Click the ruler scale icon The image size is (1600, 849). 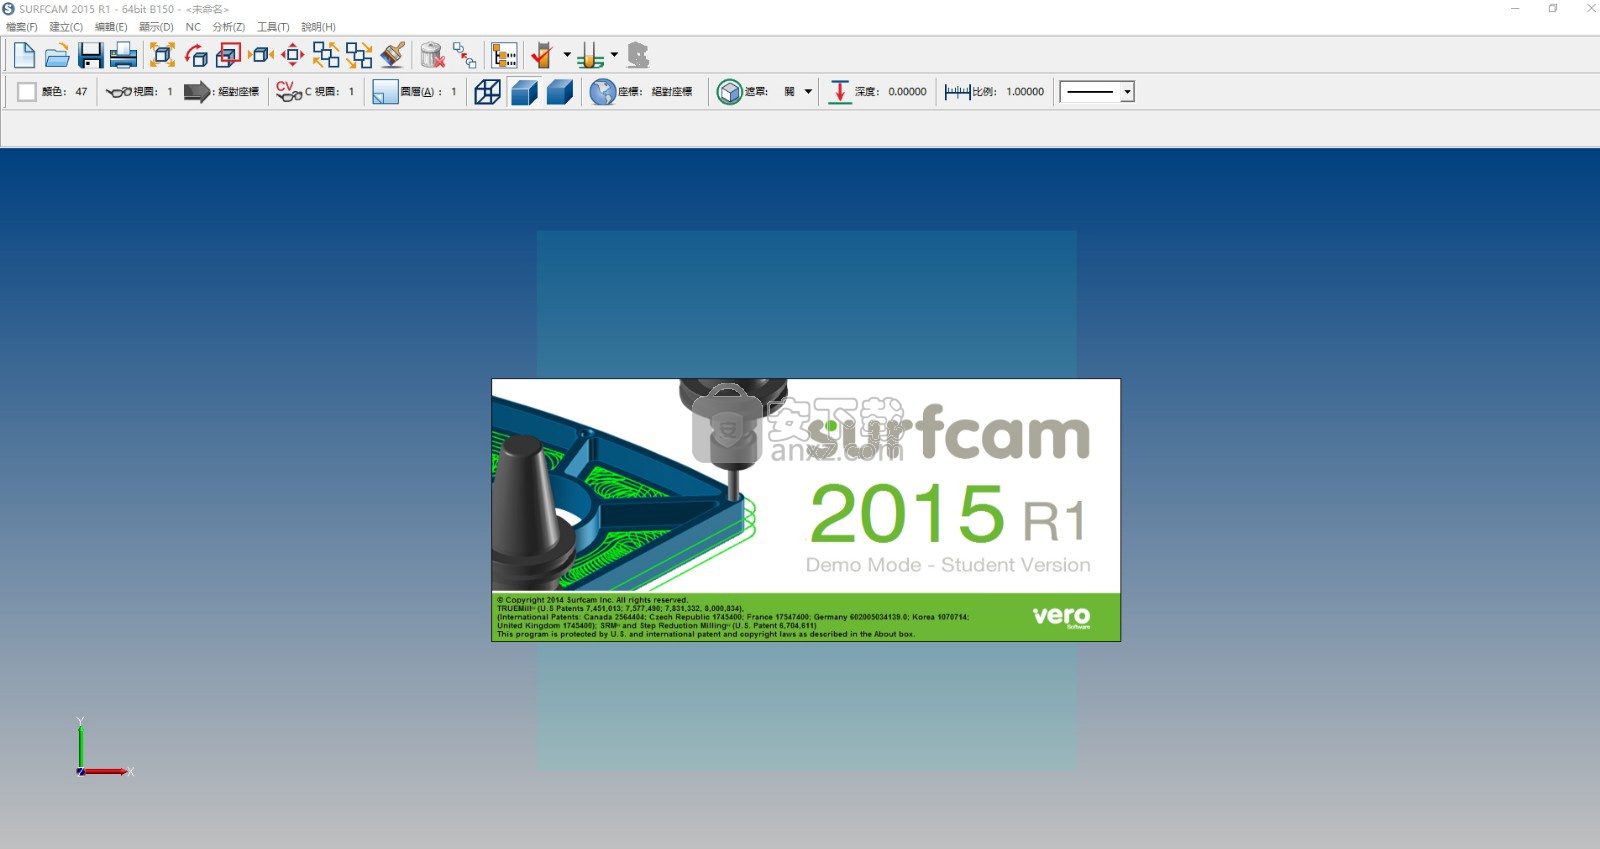pos(957,92)
